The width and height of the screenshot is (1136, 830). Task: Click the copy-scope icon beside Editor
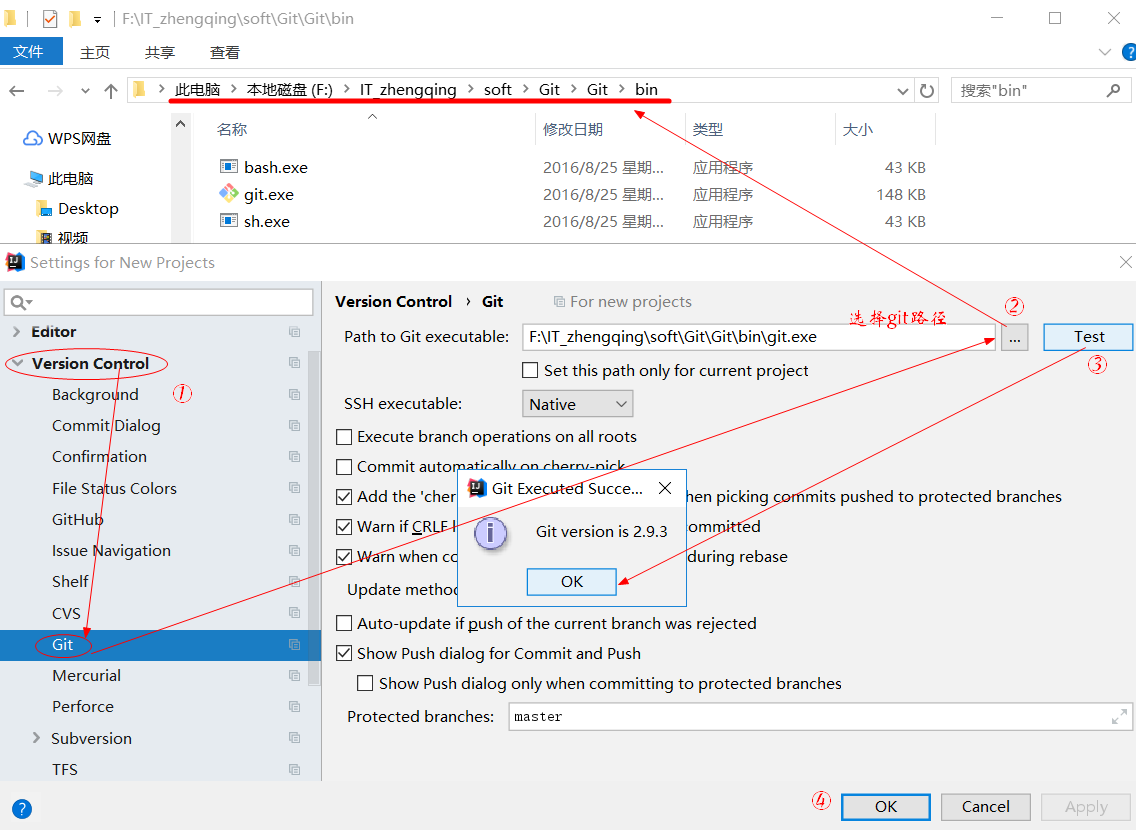click(x=295, y=332)
